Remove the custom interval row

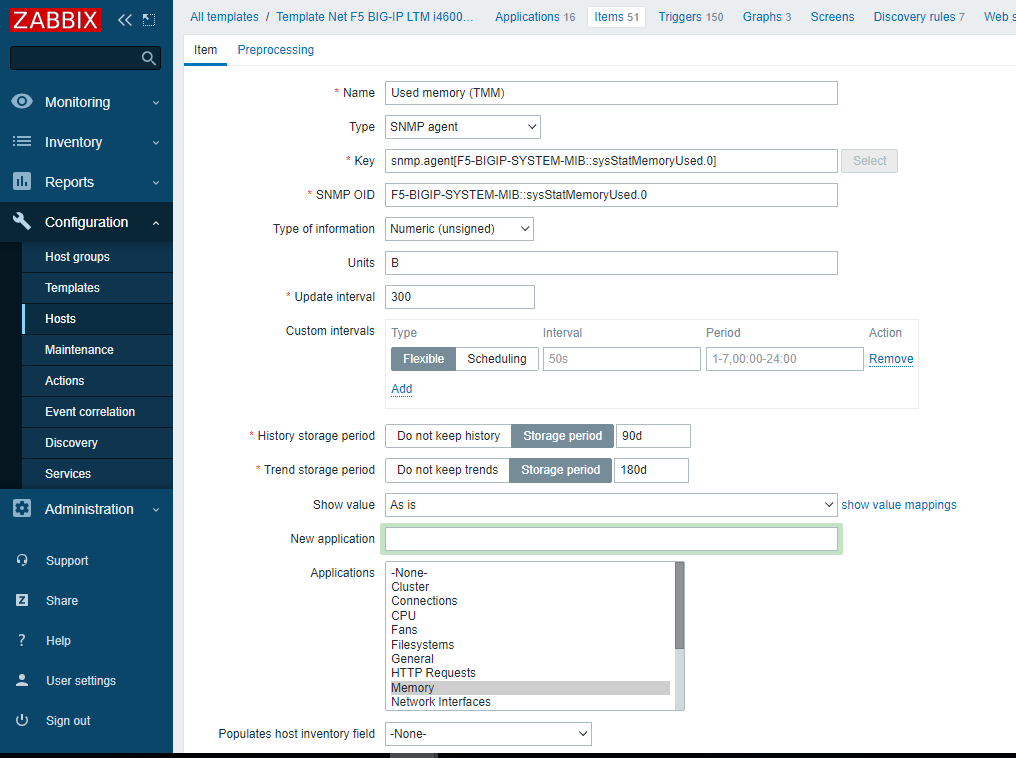pos(891,359)
